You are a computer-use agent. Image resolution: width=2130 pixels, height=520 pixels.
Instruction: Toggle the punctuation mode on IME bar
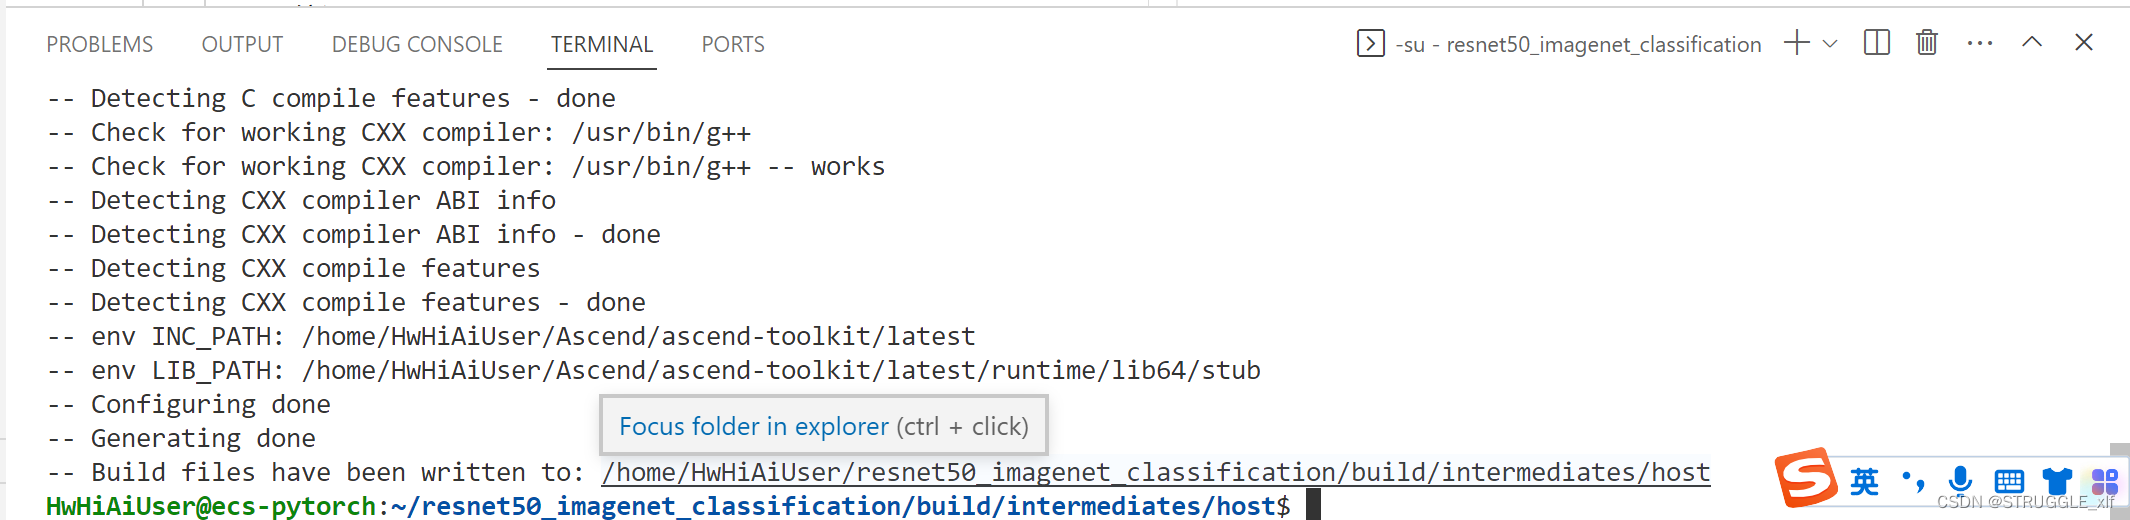point(1913,481)
